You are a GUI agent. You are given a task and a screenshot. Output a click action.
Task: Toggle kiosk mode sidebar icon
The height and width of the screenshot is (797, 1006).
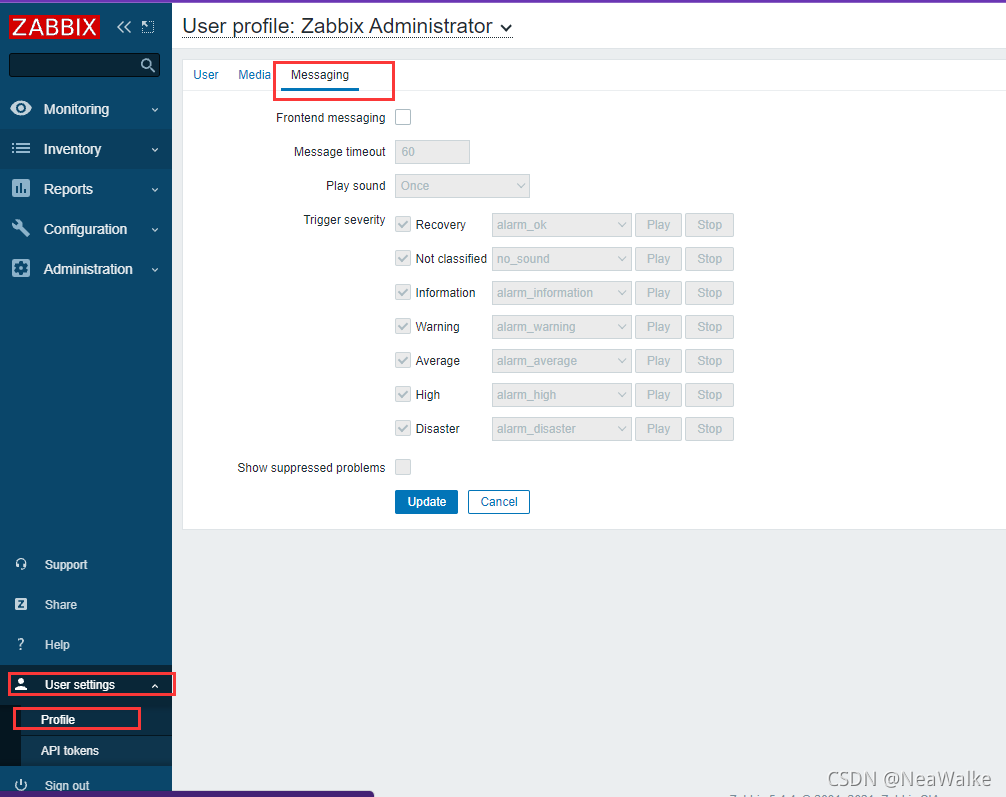point(148,27)
